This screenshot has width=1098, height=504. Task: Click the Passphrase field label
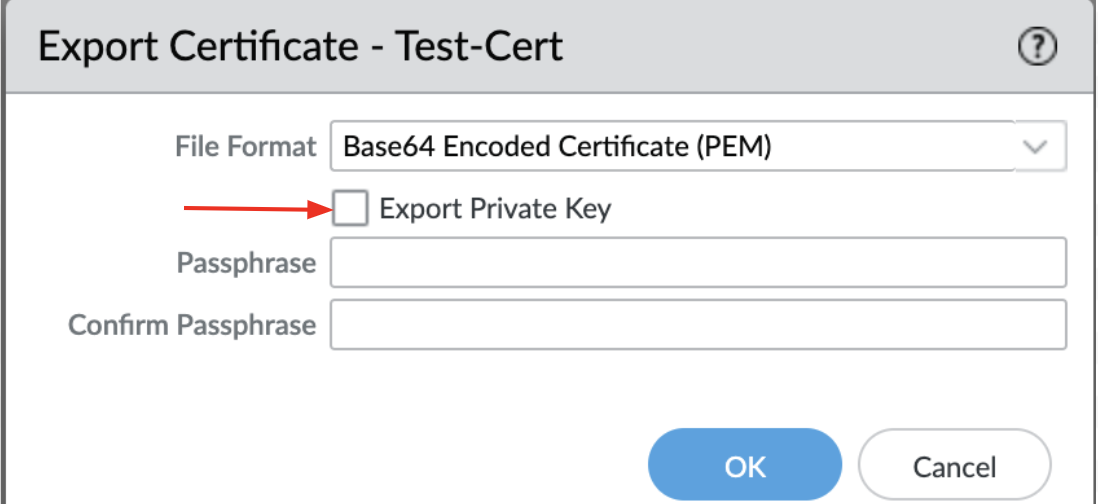click(x=246, y=265)
